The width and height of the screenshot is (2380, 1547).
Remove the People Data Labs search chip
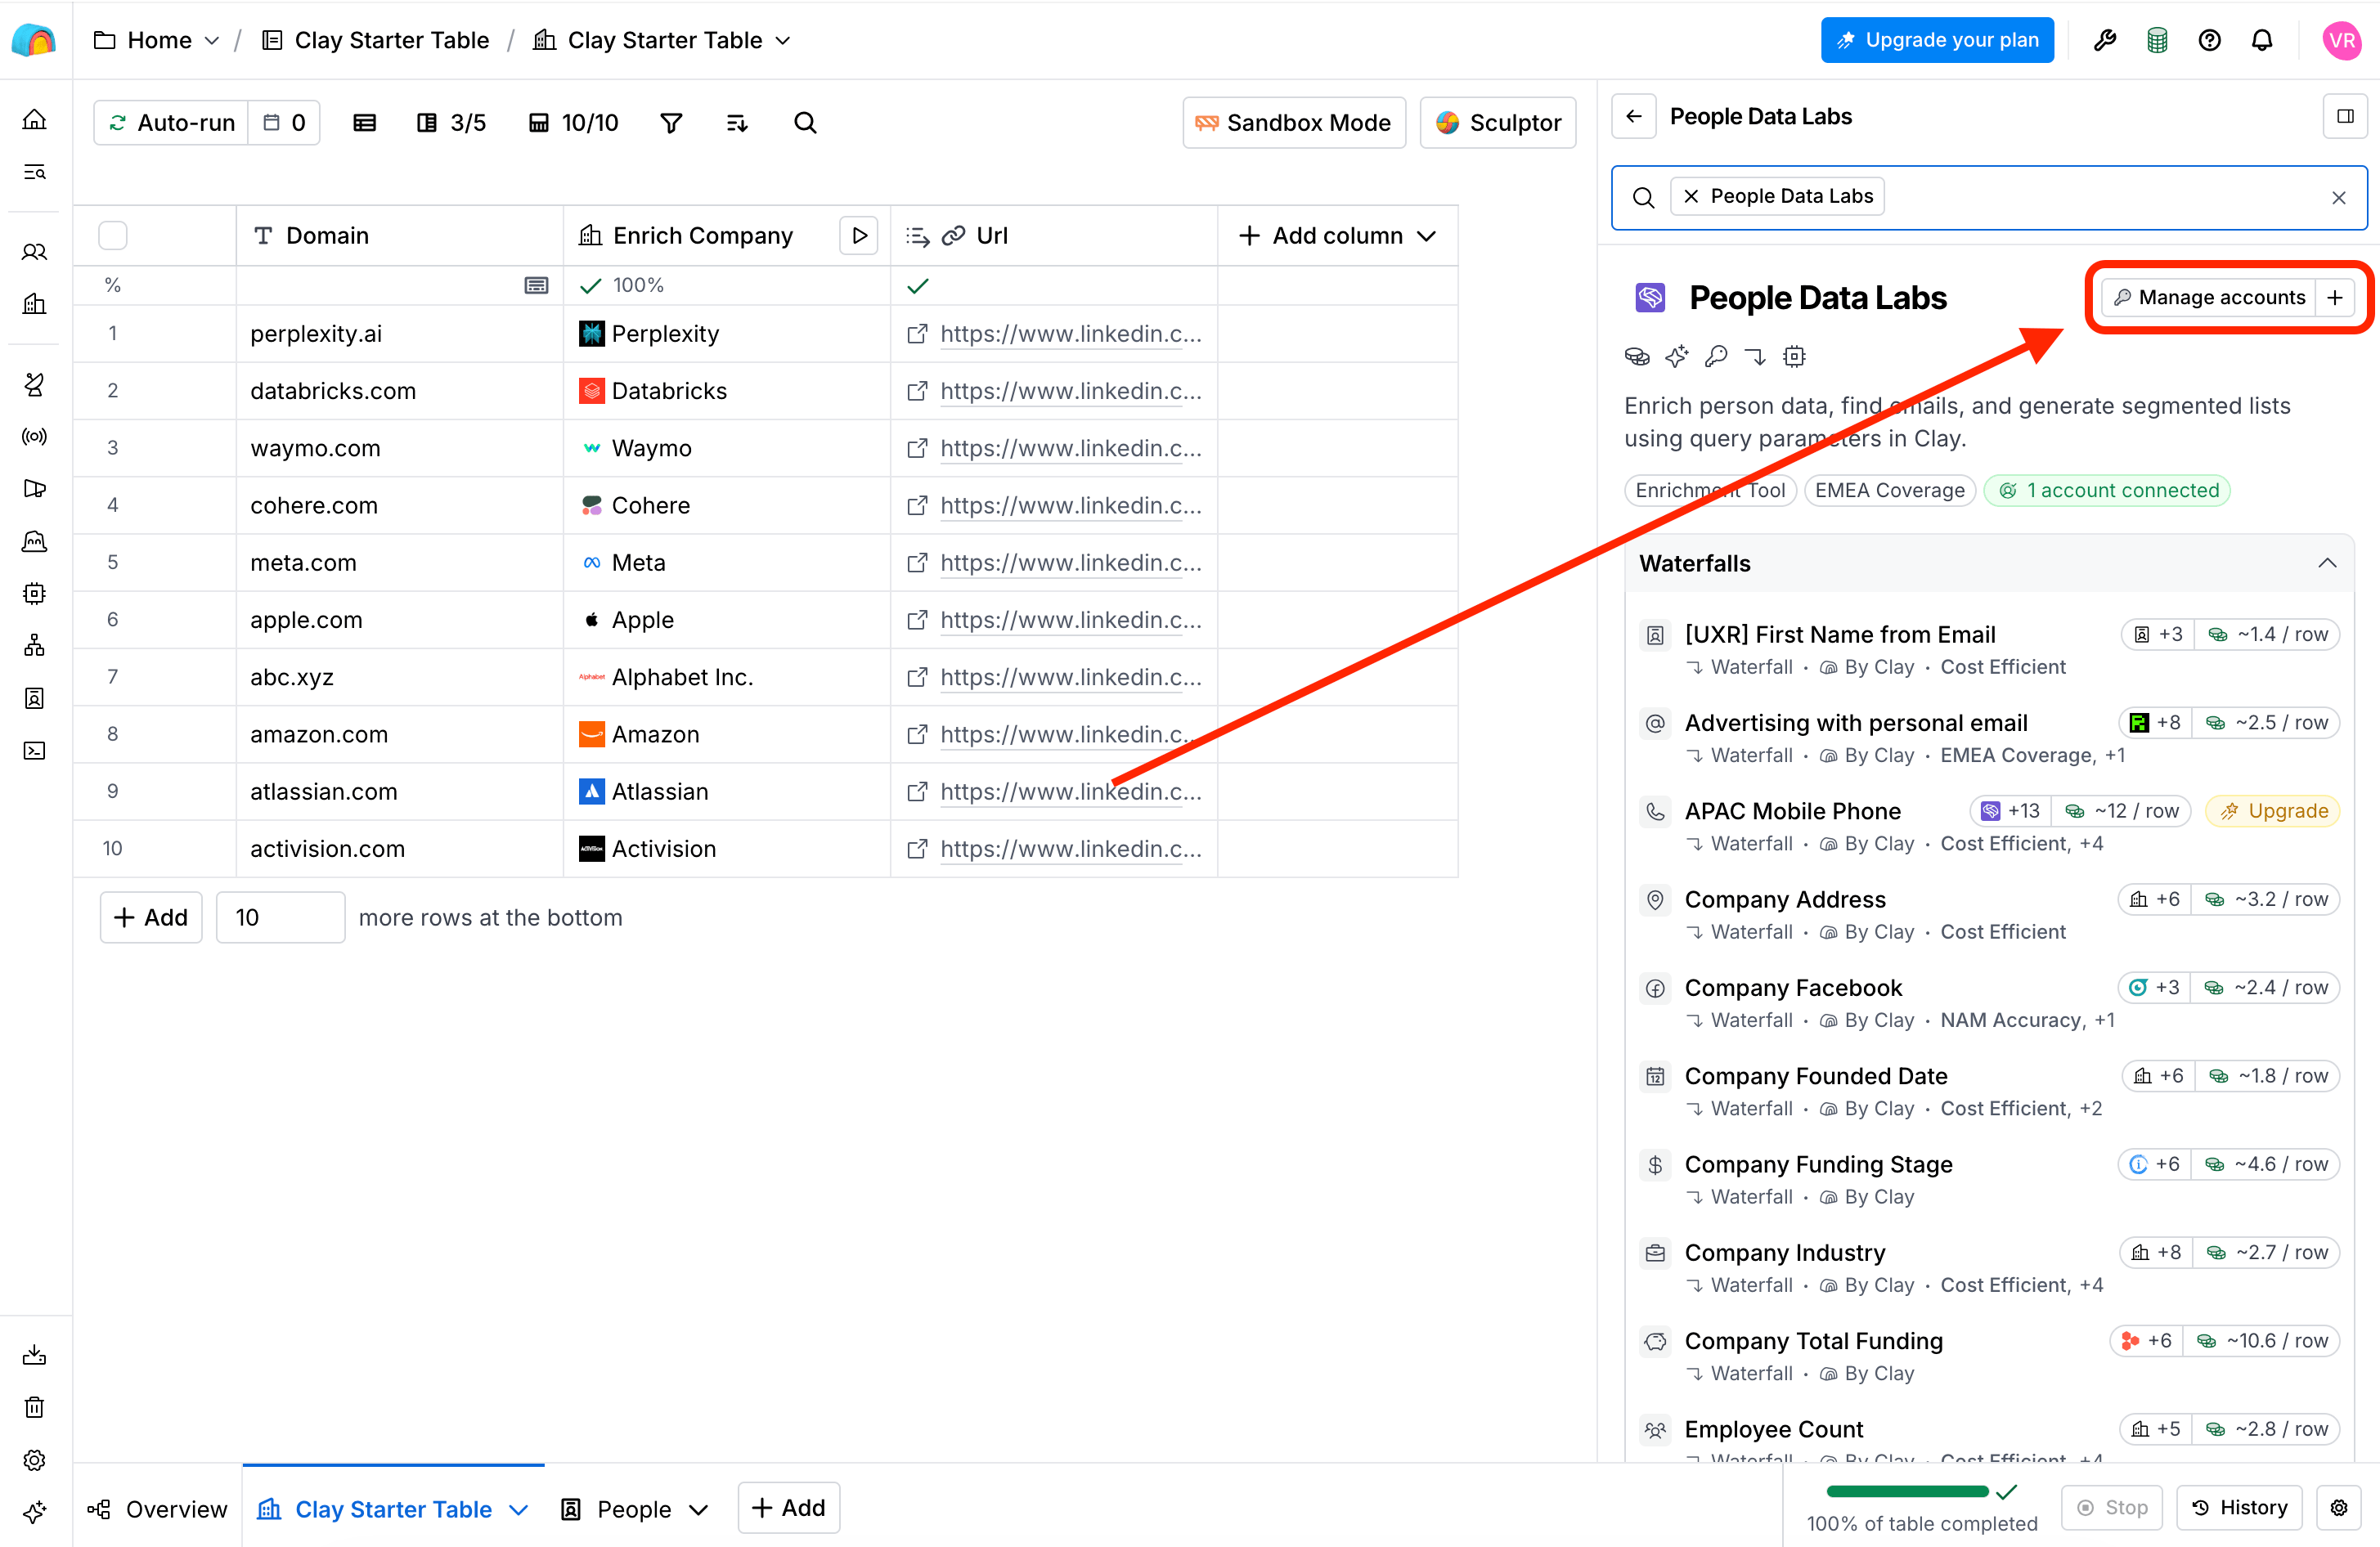[x=1691, y=197]
